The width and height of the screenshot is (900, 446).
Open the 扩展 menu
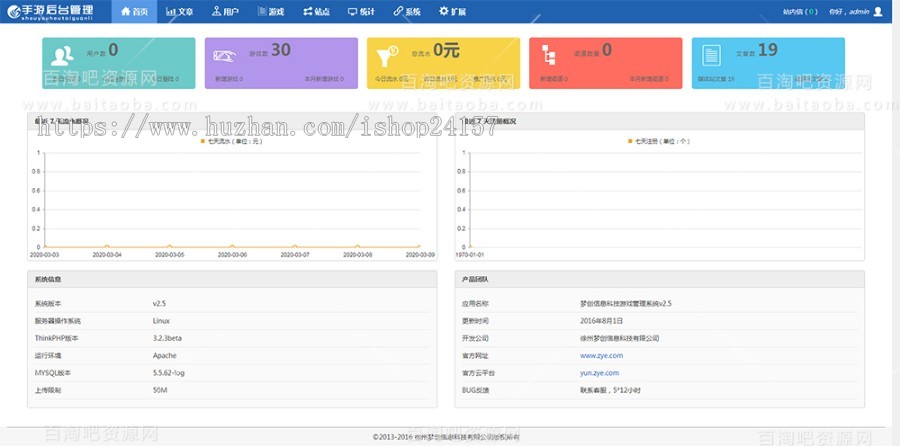[x=452, y=11]
